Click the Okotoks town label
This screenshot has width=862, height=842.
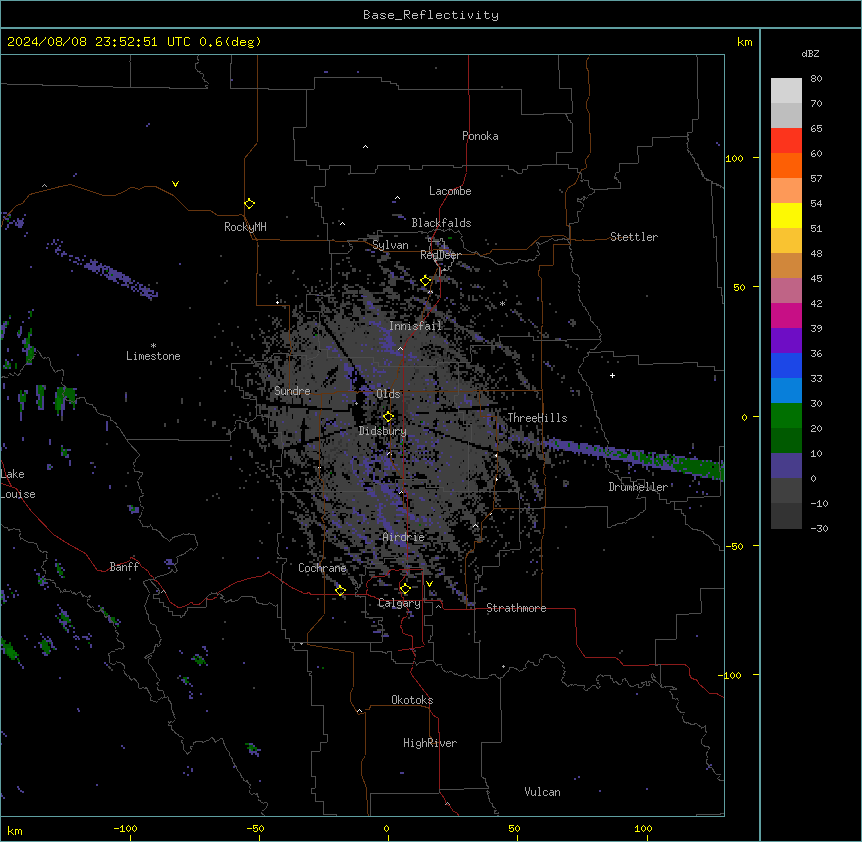pyautogui.click(x=412, y=700)
